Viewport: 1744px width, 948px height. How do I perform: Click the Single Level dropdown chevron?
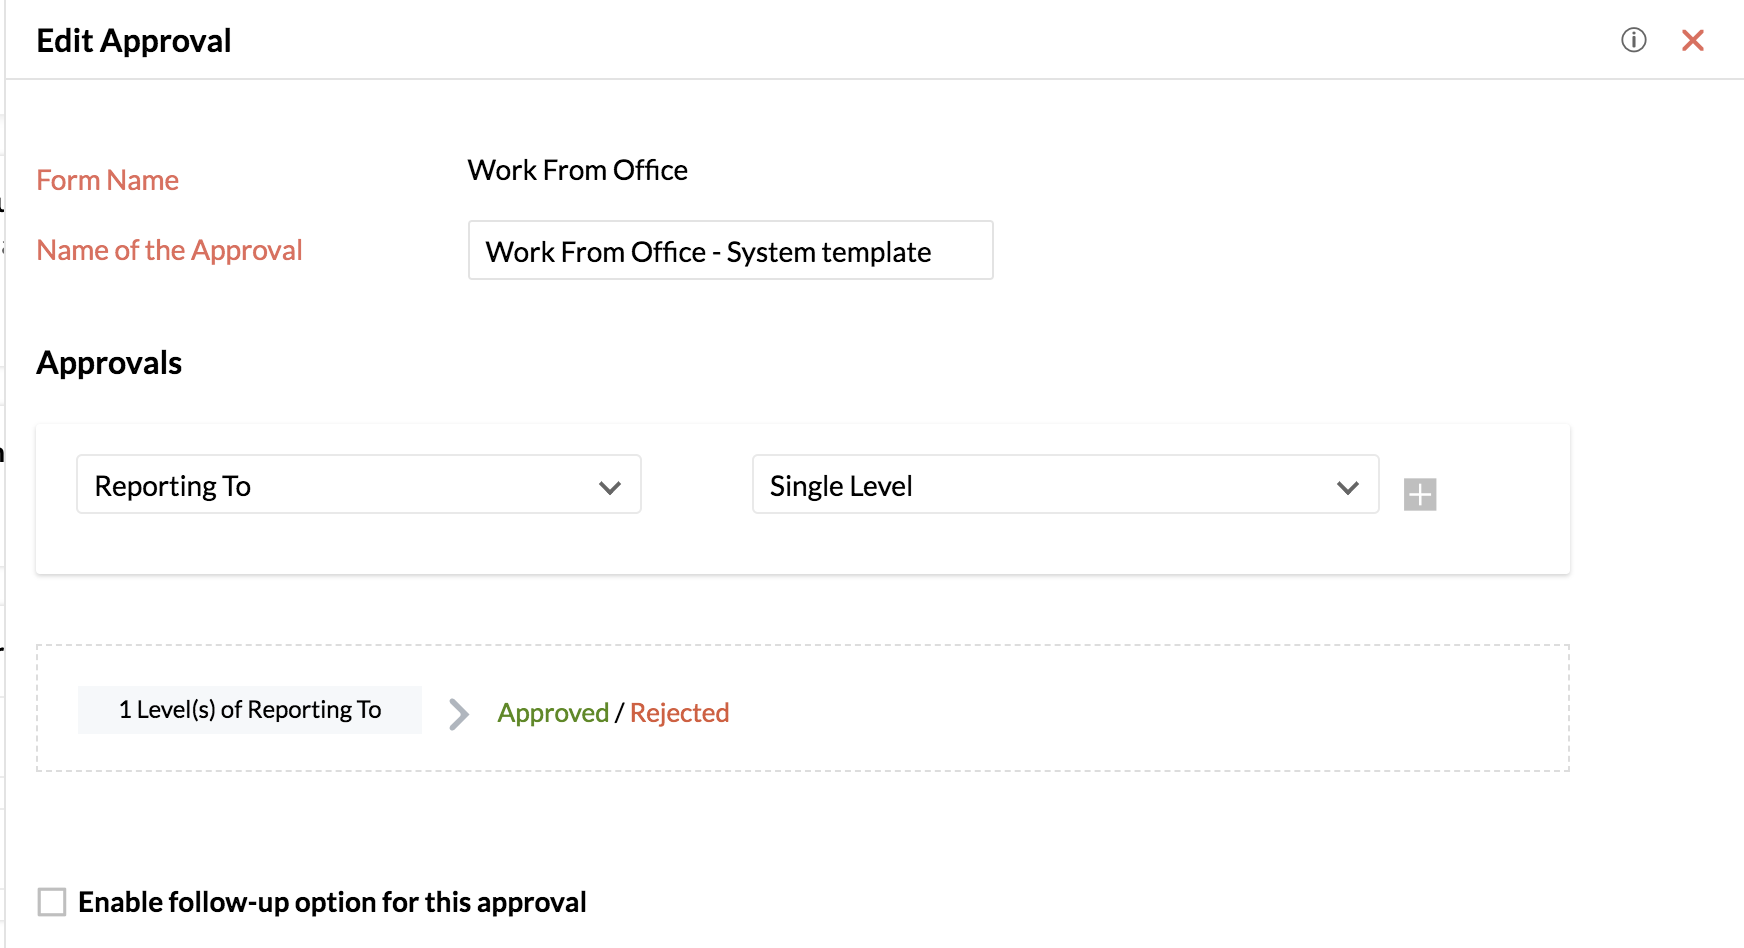tap(1347, 487)
